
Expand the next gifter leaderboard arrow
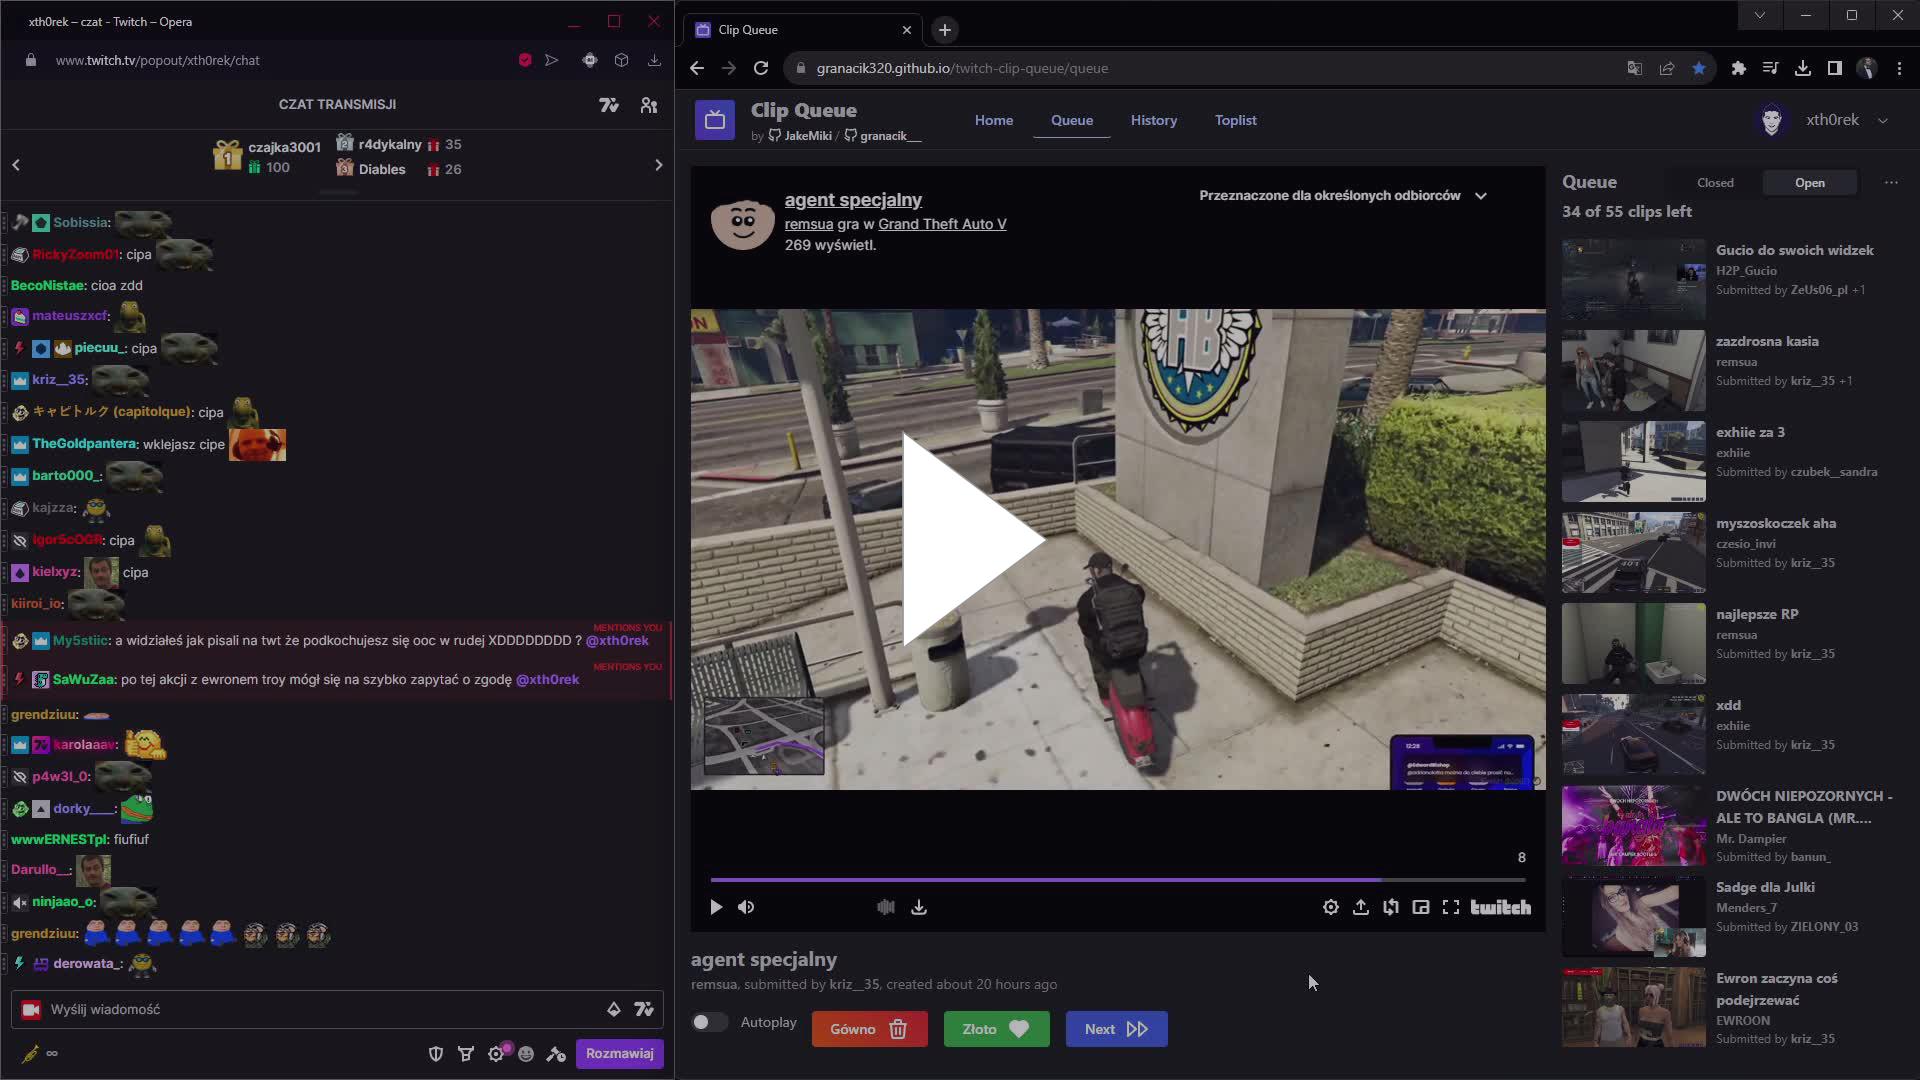point(658,164)
